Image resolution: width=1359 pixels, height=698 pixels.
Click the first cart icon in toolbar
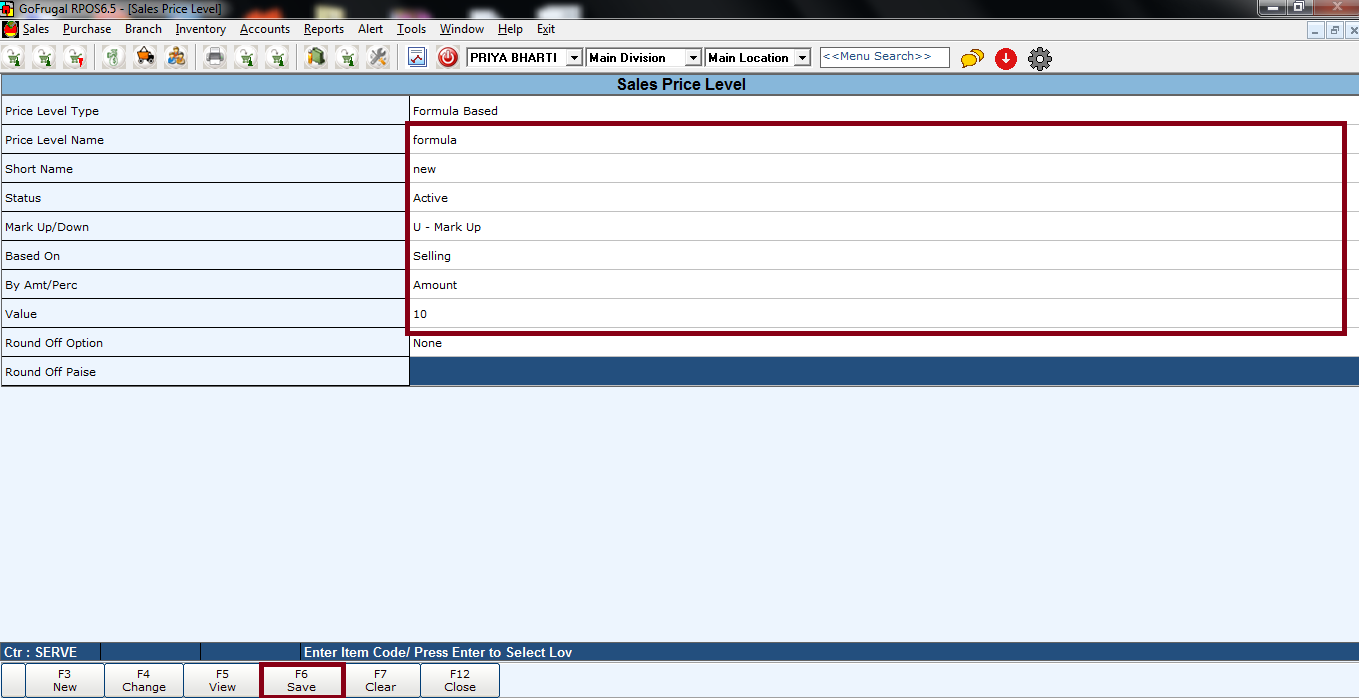click(13, 57)
